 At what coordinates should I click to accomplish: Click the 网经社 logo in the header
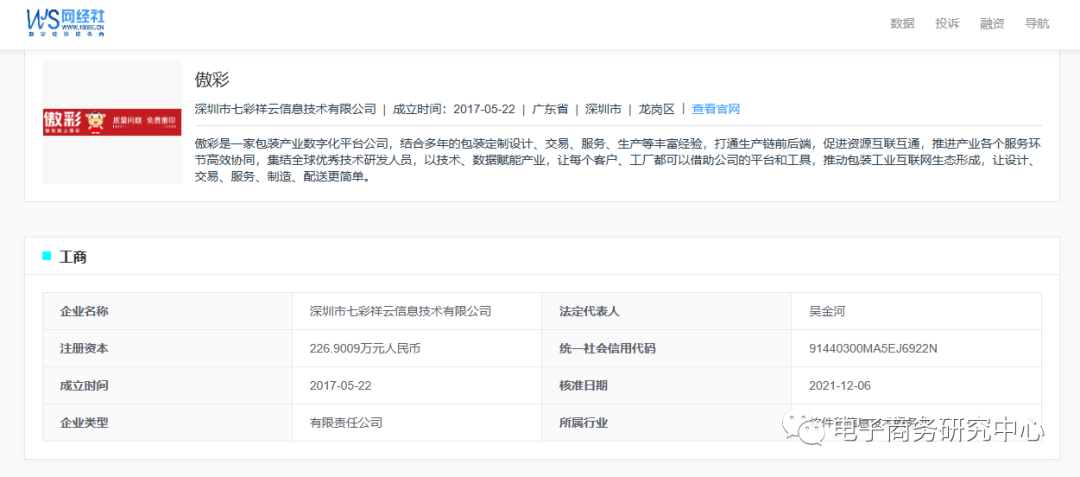click(65, 23)
